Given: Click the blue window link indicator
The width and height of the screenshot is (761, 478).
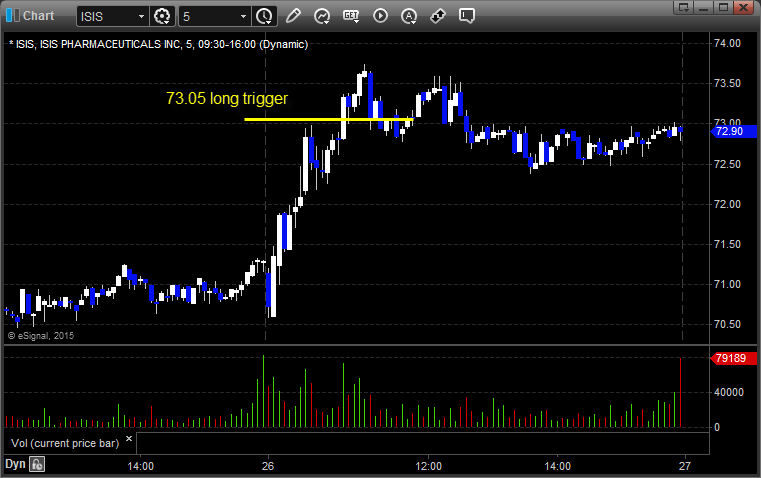Looking at the screenshot, I should (9, 16).
